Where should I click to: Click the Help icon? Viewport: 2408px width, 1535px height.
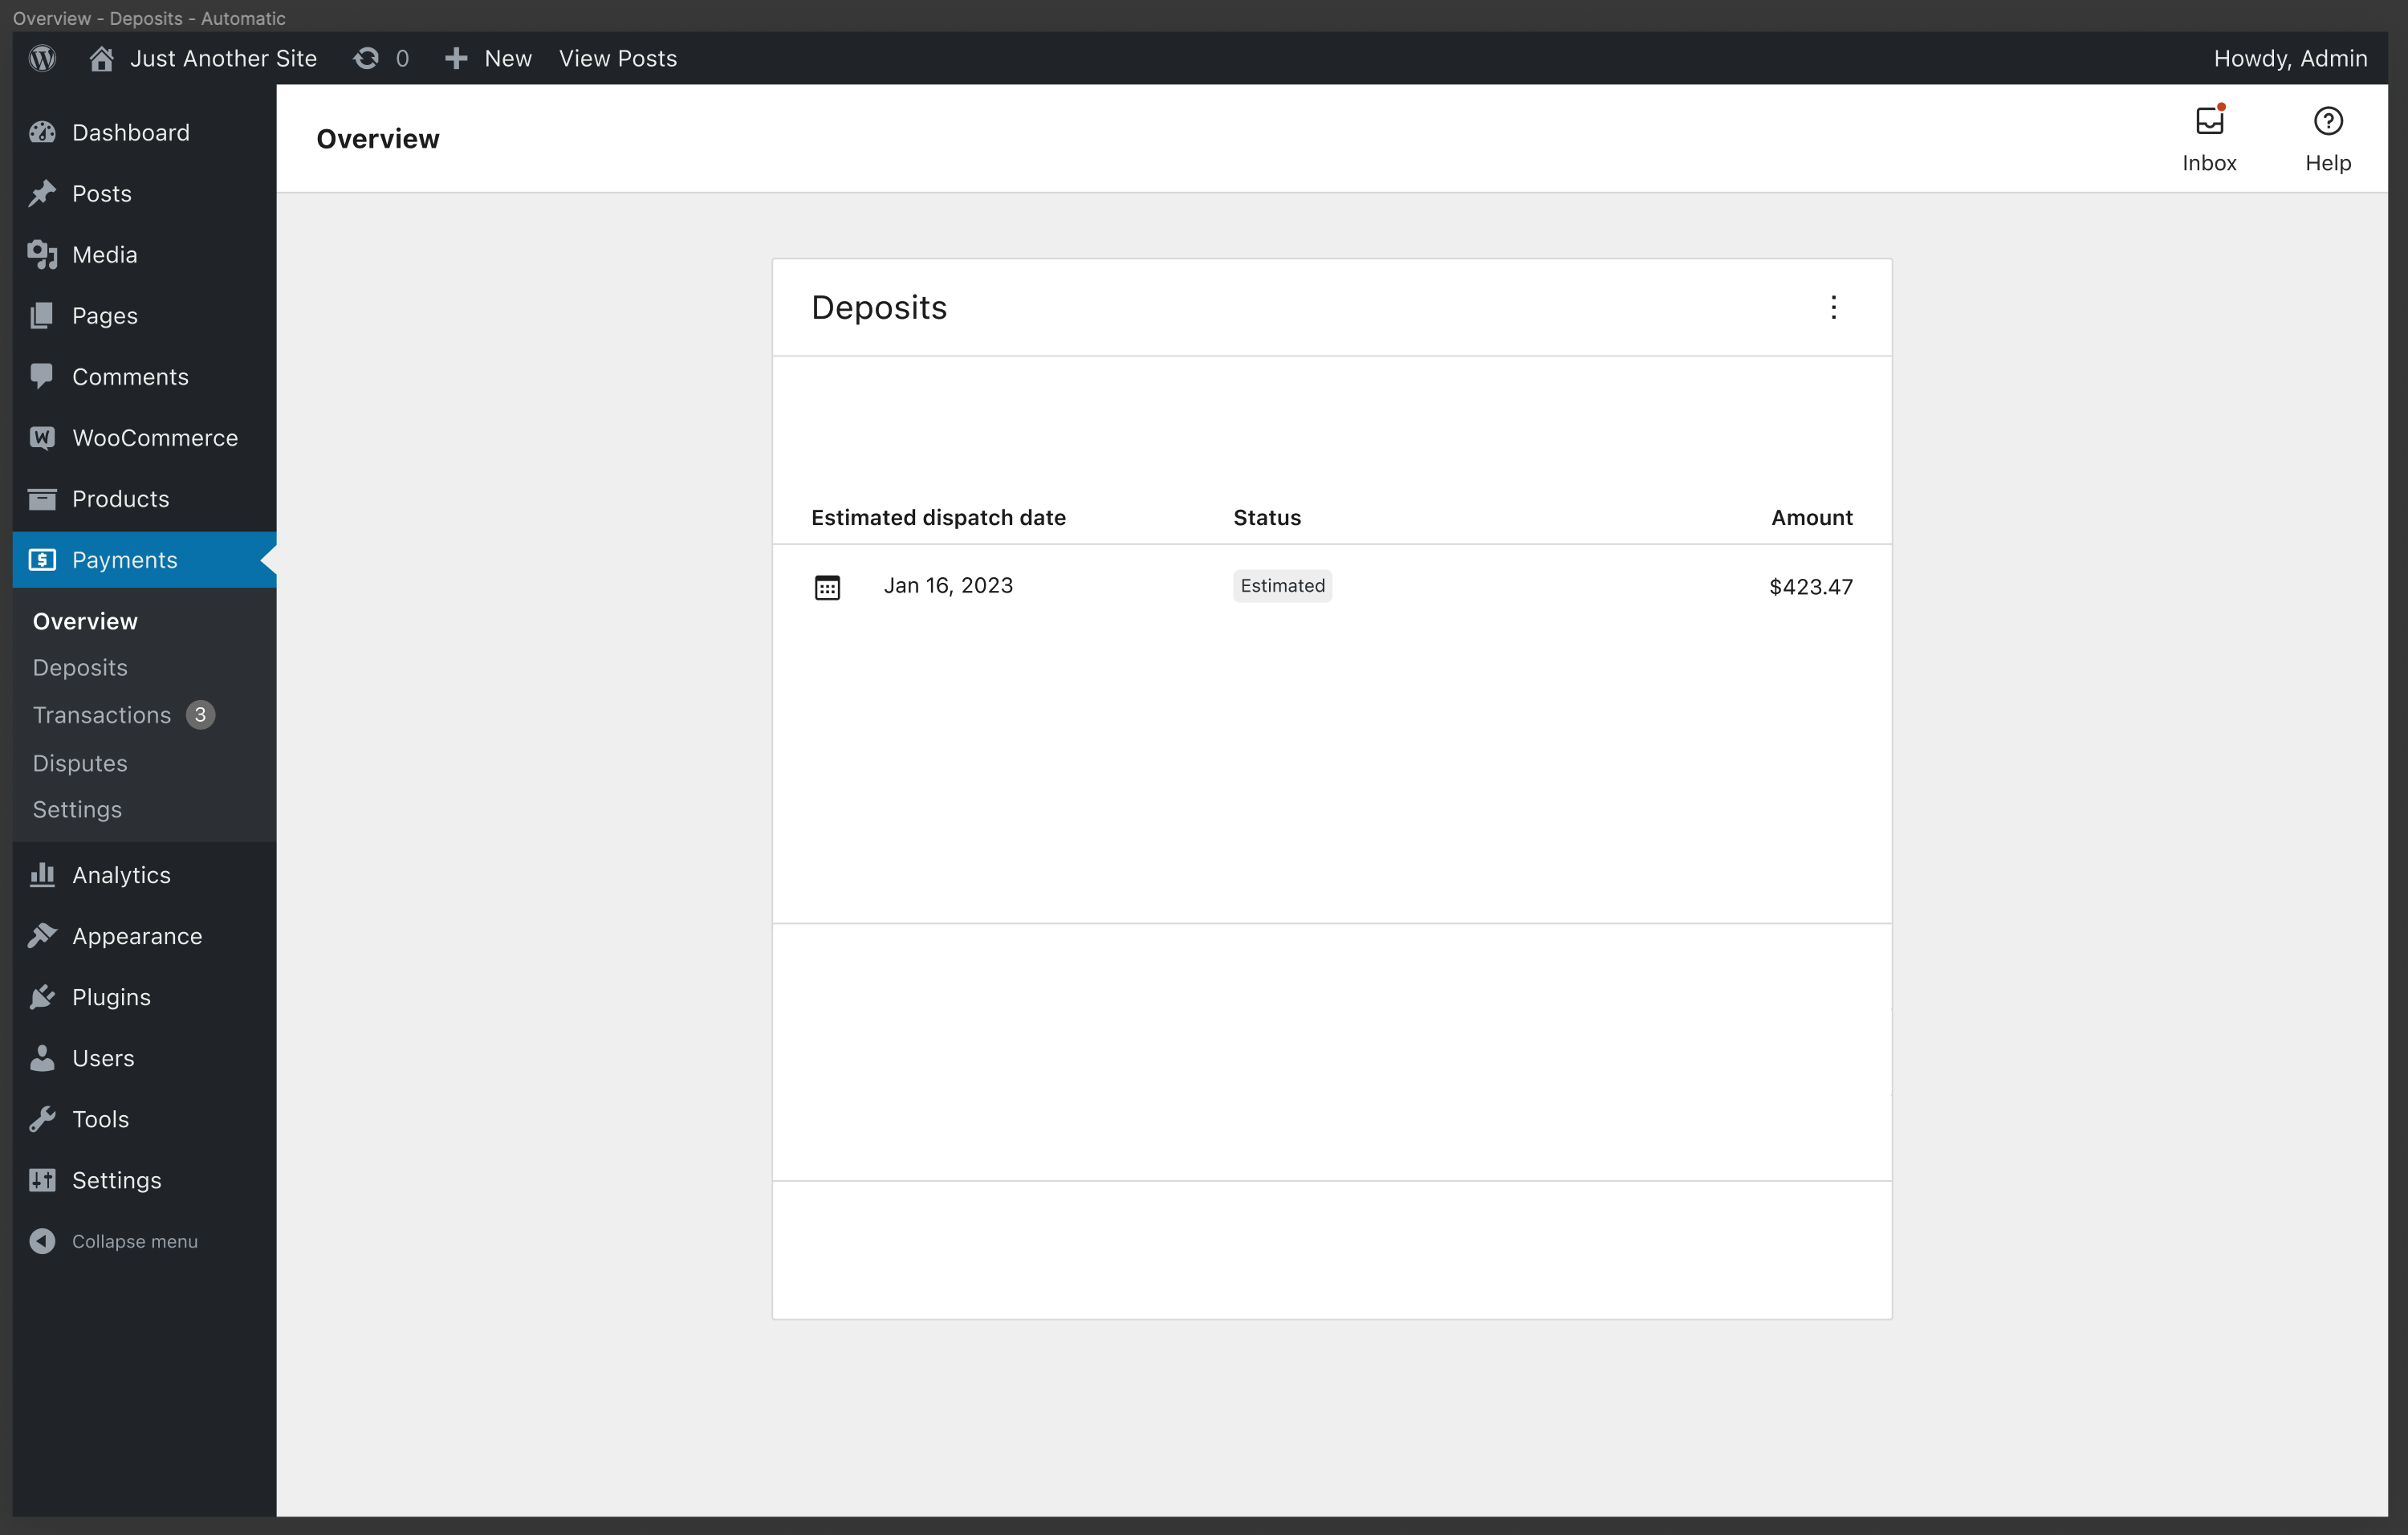pyautogui.click(x=2328, y=121)
